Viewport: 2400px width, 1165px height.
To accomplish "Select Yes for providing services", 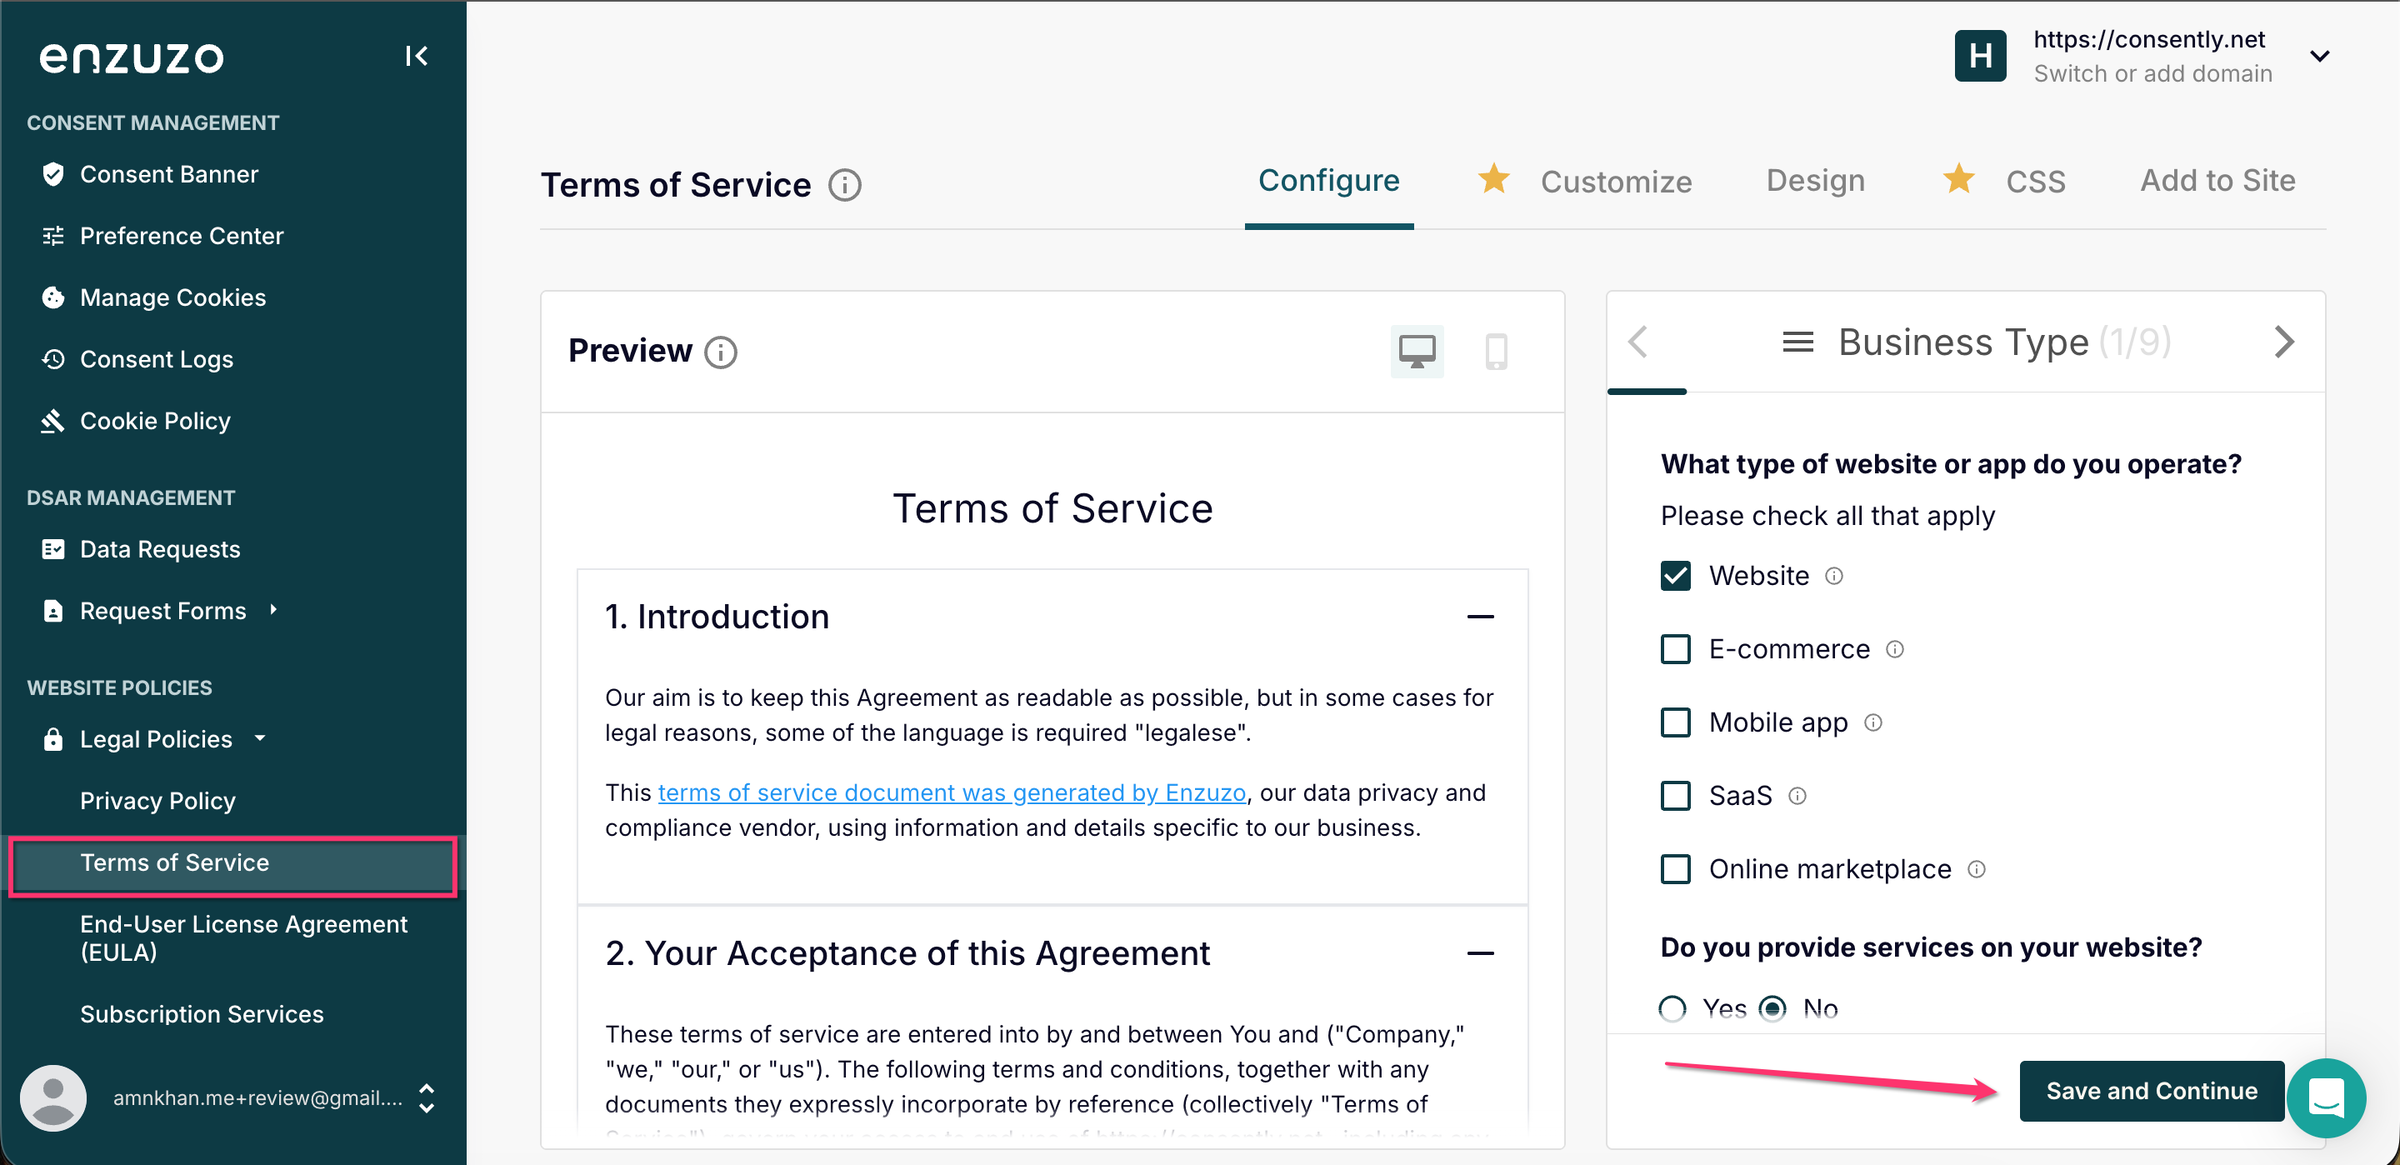I will [x=1673, y=1009].
